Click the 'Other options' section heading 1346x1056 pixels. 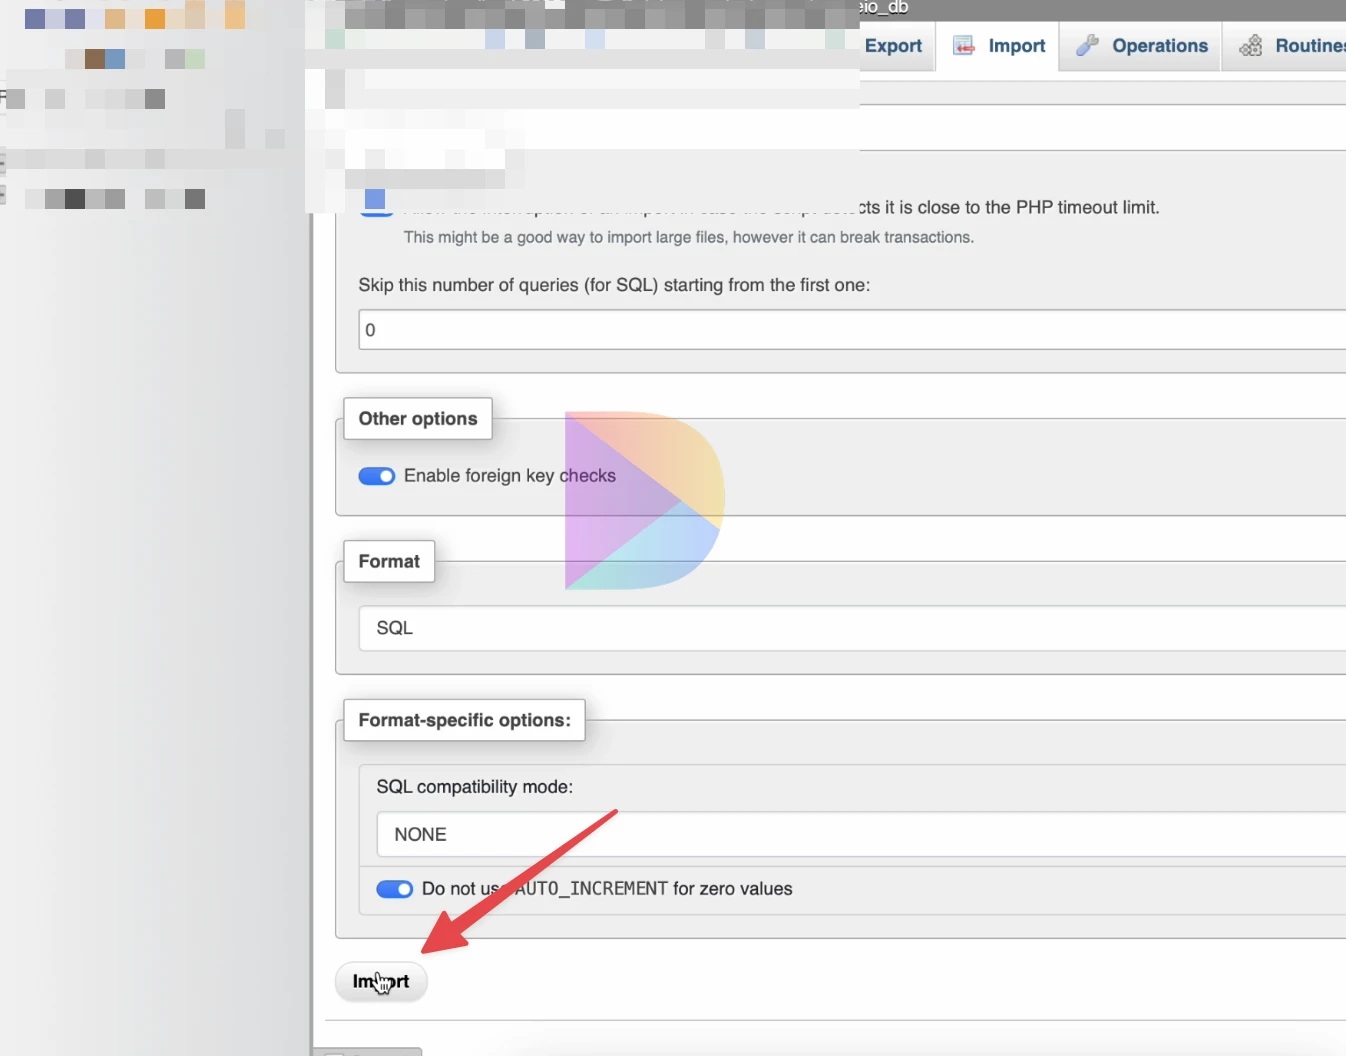418,419
